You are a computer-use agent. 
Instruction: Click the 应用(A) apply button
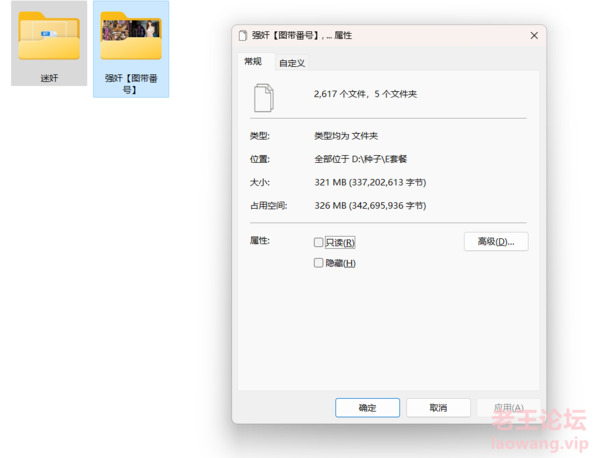[x=509, y=407]
